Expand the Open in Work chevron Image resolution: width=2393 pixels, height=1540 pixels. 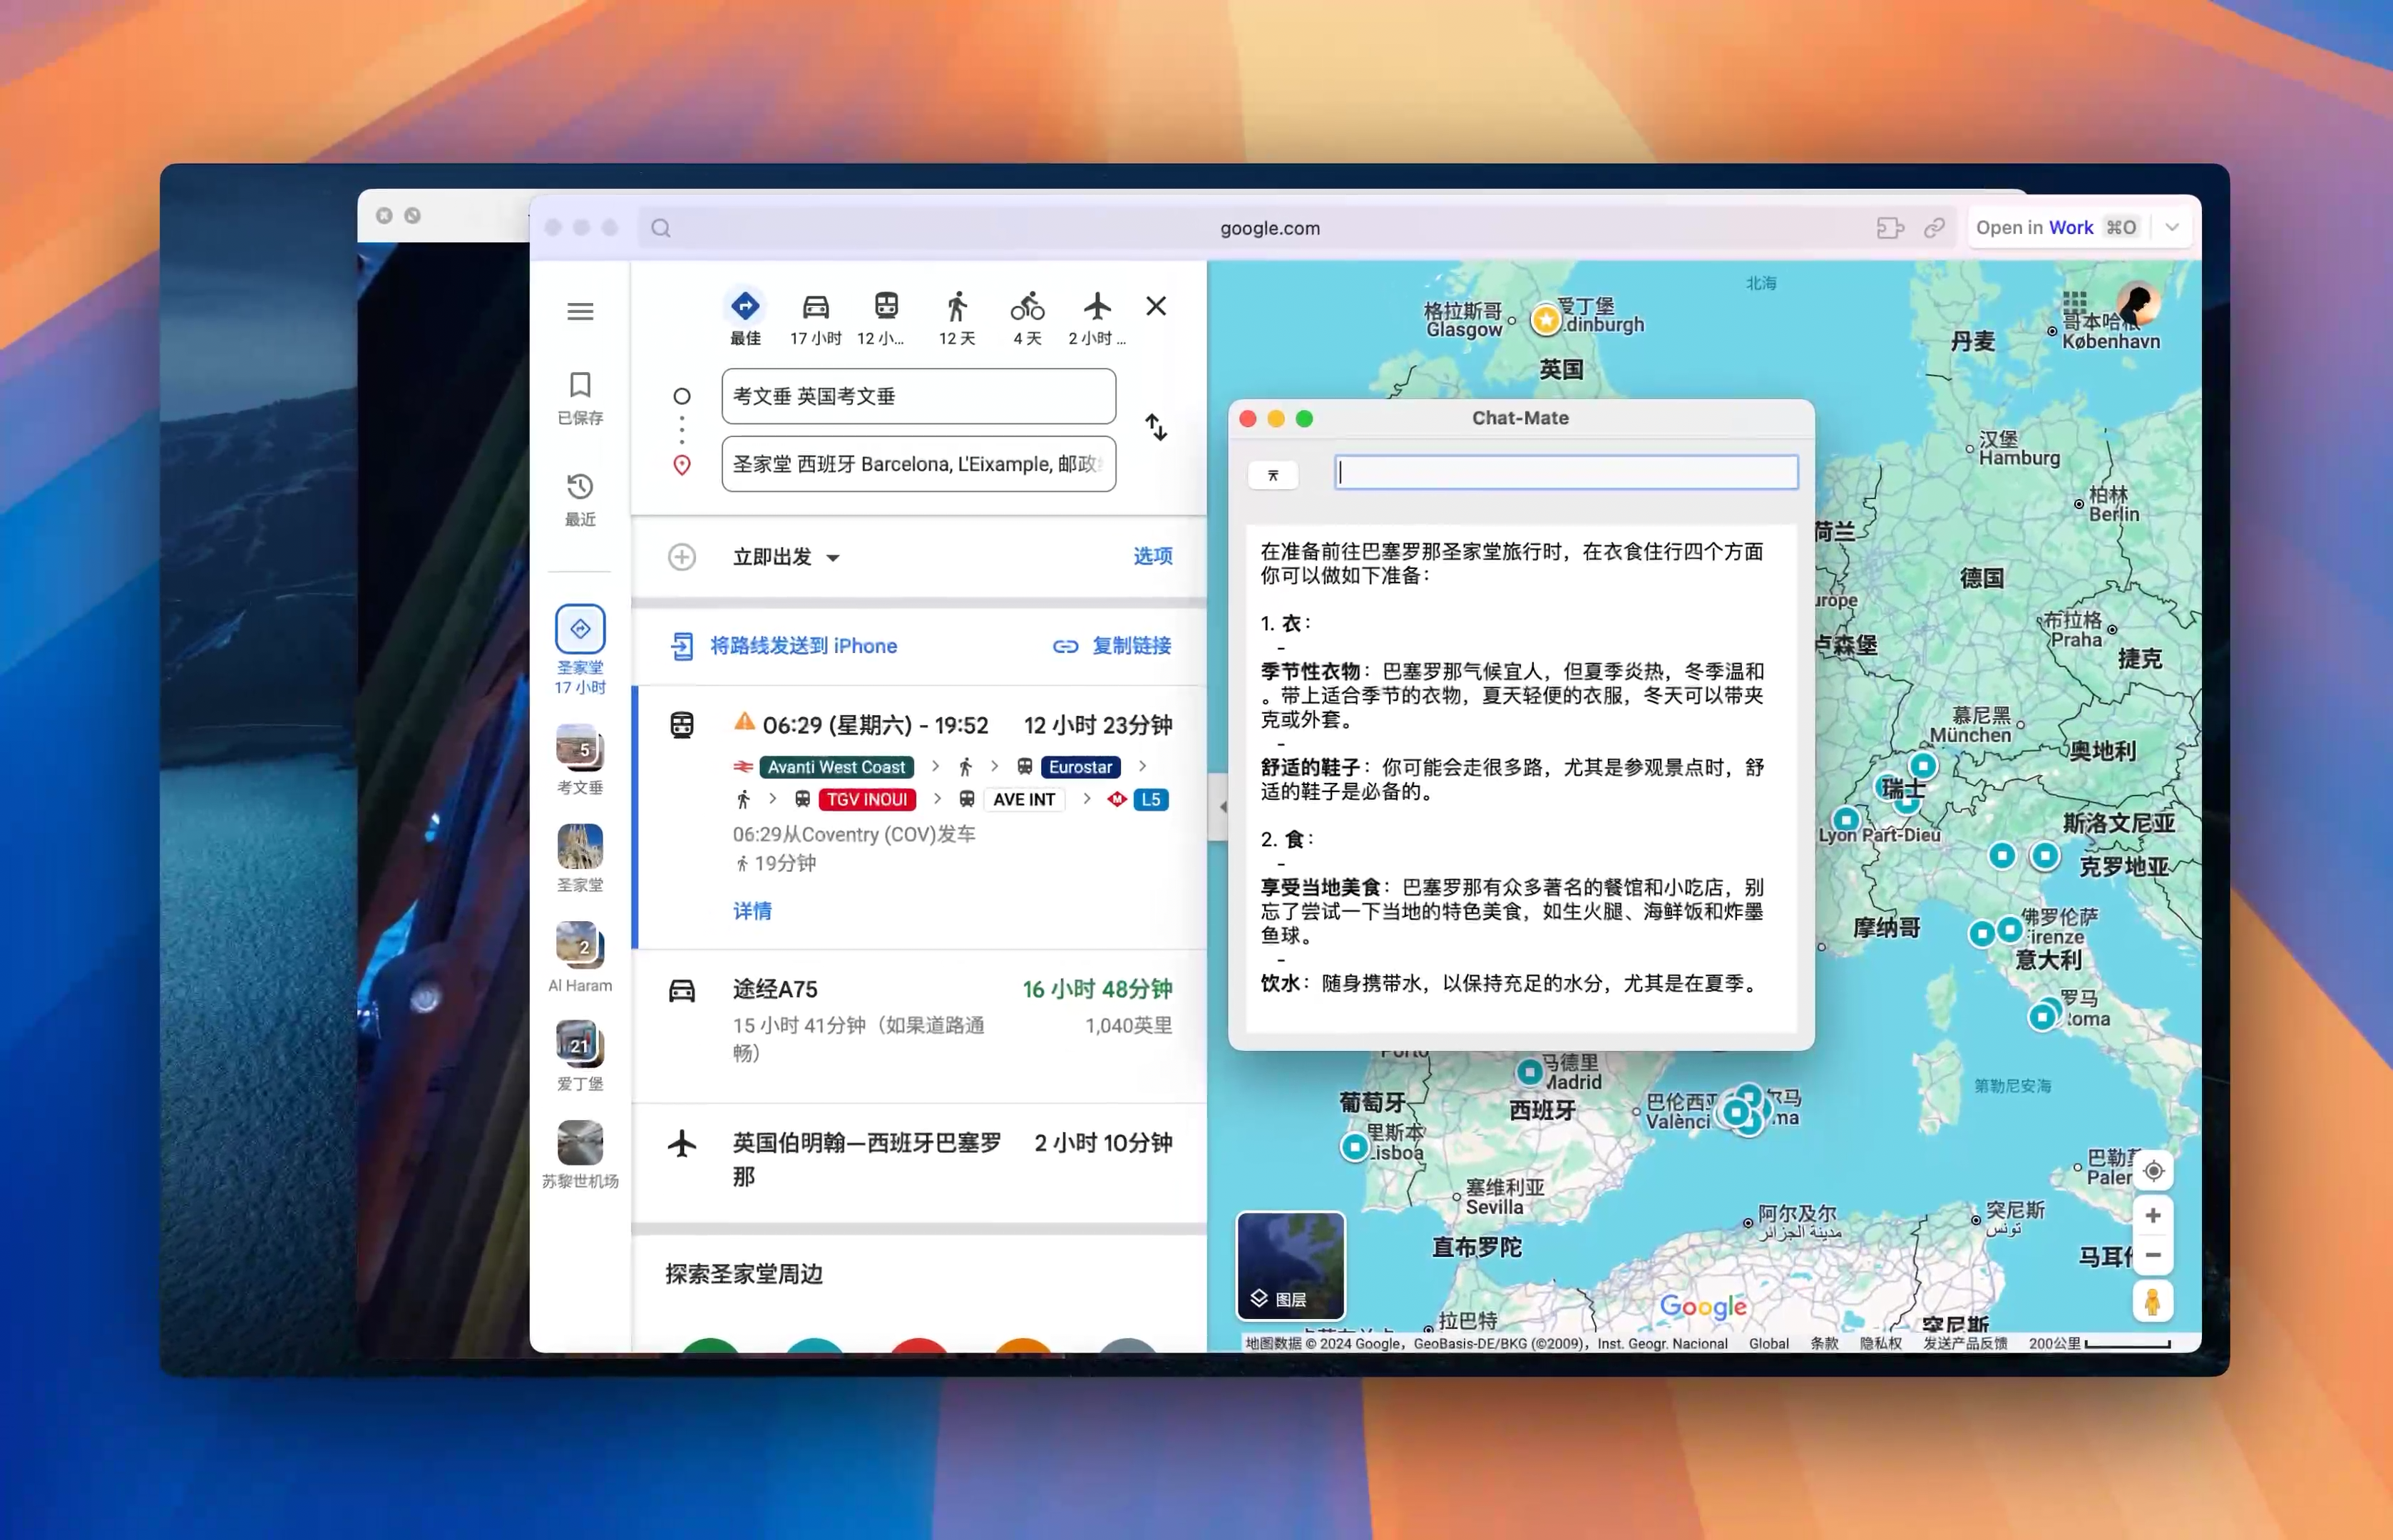[2171, 227]
